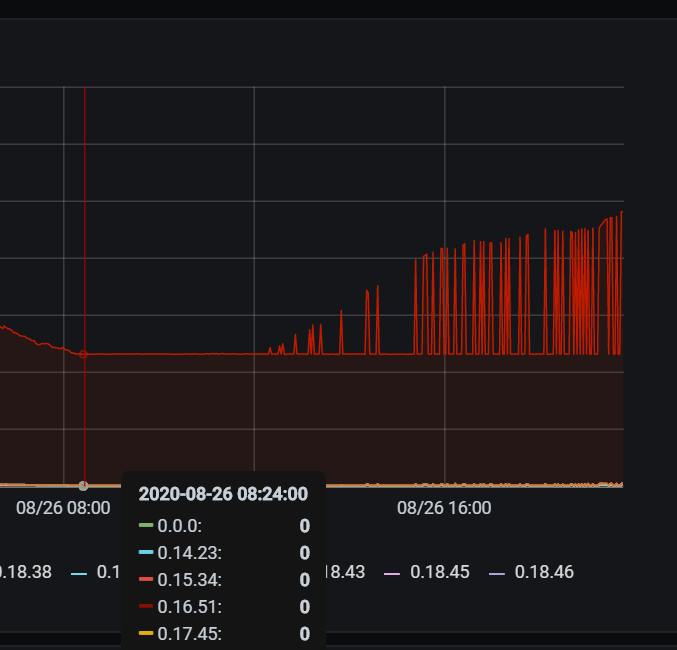Toggle the 0.18.38 legend series
The height and width of the screenshot is (650, 677).
(25, 572)
